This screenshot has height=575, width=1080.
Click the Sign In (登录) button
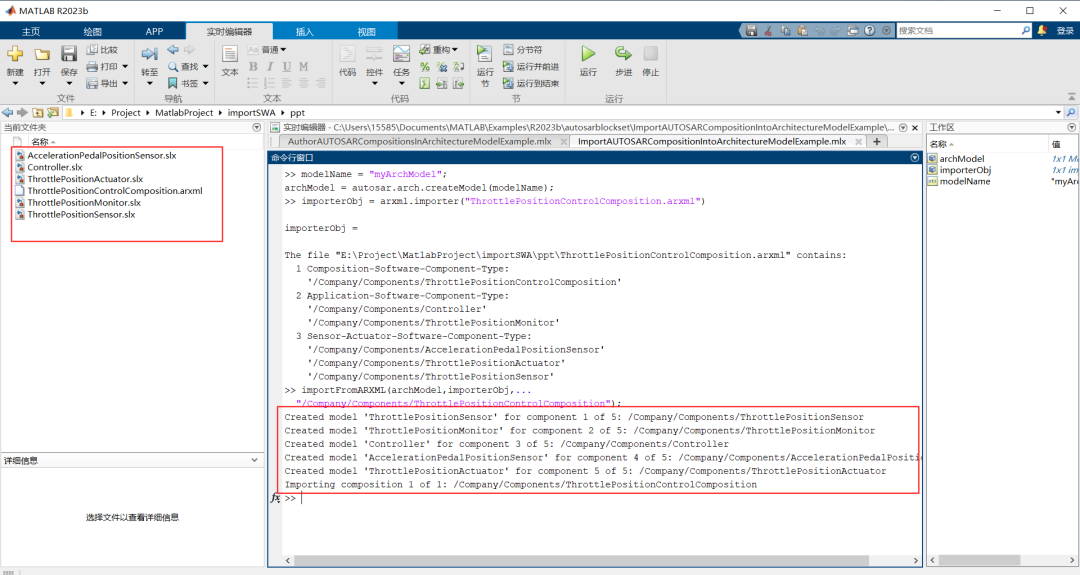(1064, 31)
